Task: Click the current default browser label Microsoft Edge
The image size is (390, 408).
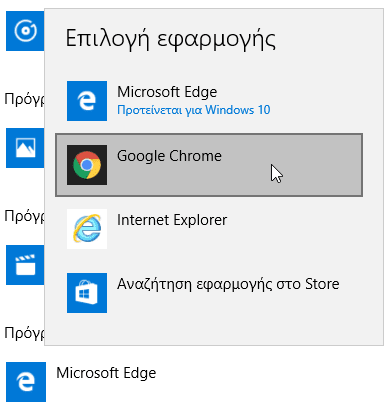Action: (106, 373)
